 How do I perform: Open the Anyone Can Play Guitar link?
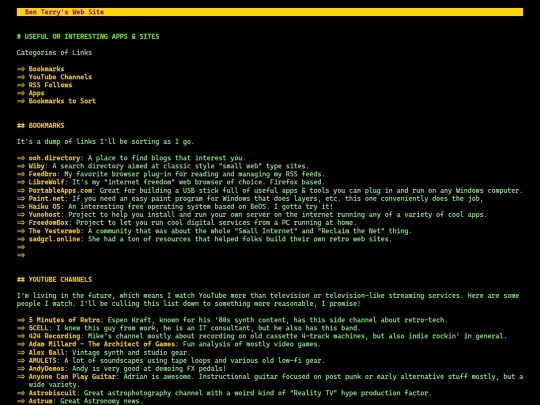pos(72,377)
